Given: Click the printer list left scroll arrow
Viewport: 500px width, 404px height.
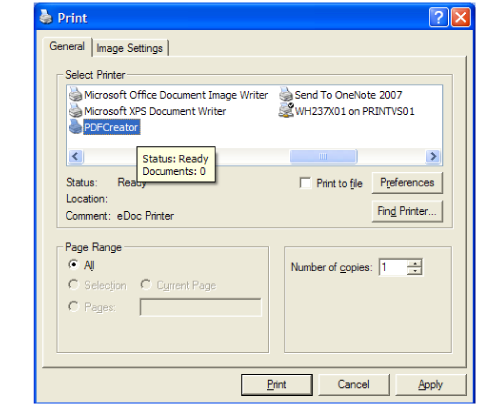Looking at the screenshot, I should pos(76,156).
